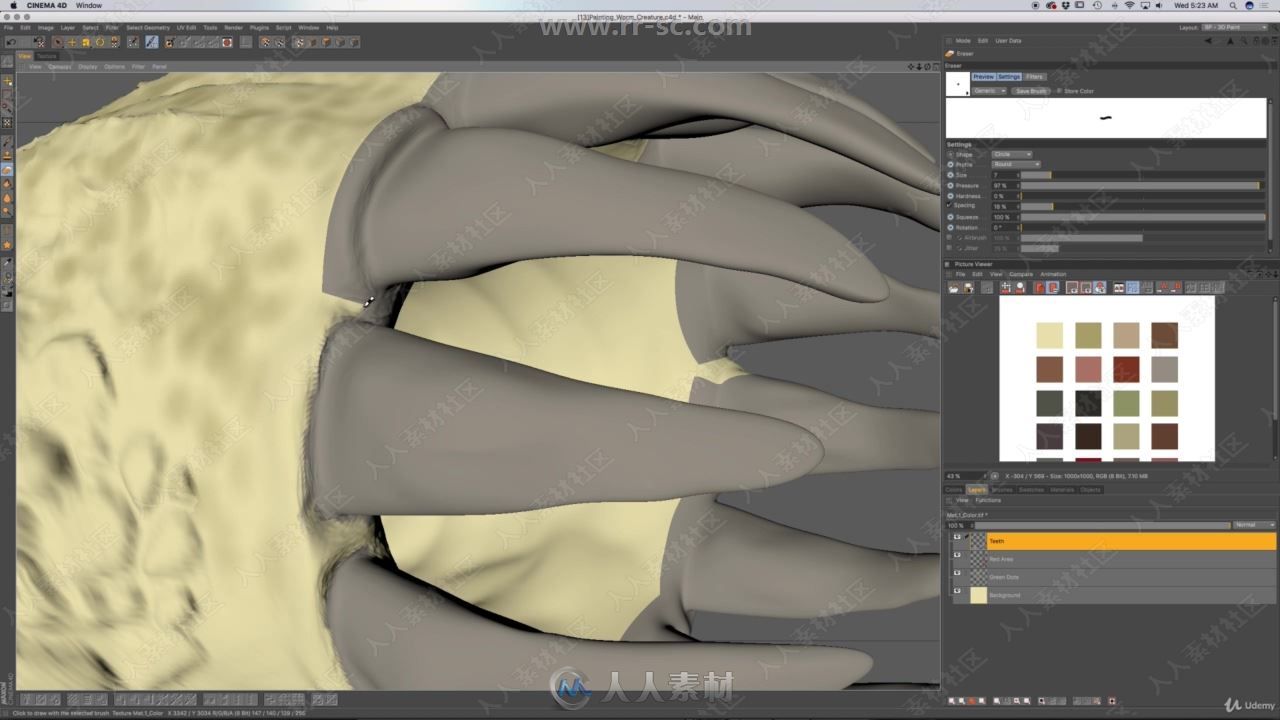1280x720 pixels.
Task: Open the Functions menu in Layers panel
Action: point(988,500)
